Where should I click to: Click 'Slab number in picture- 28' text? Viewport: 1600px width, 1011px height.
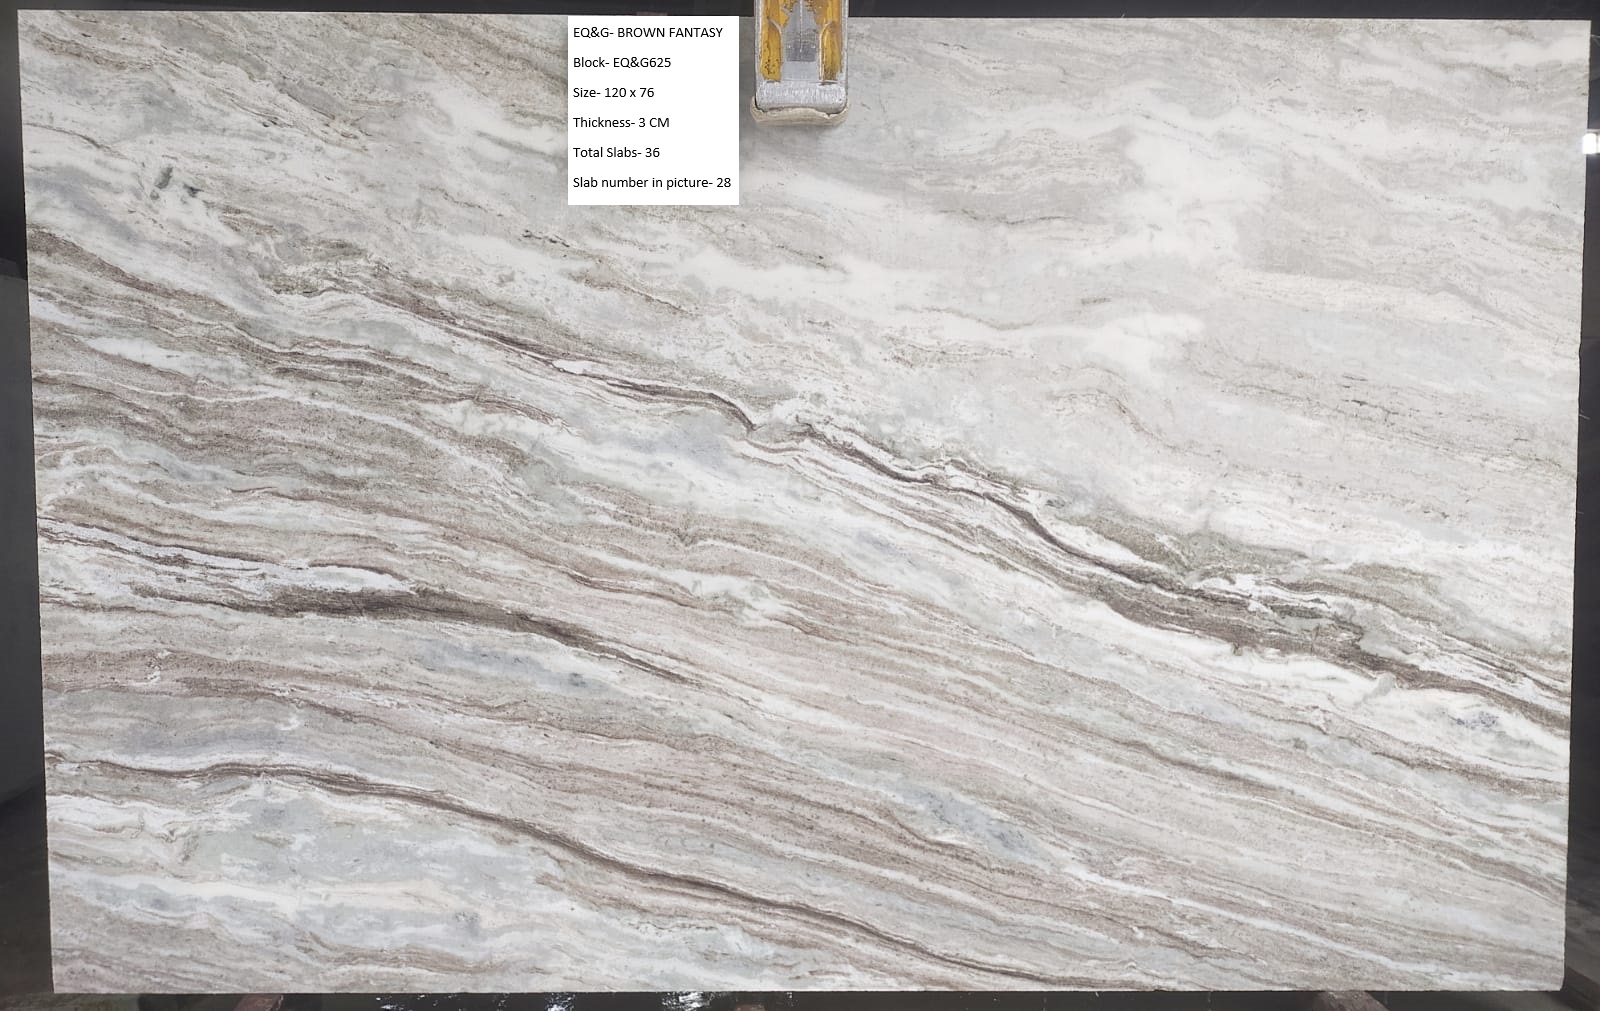click(x=651, y=183)
